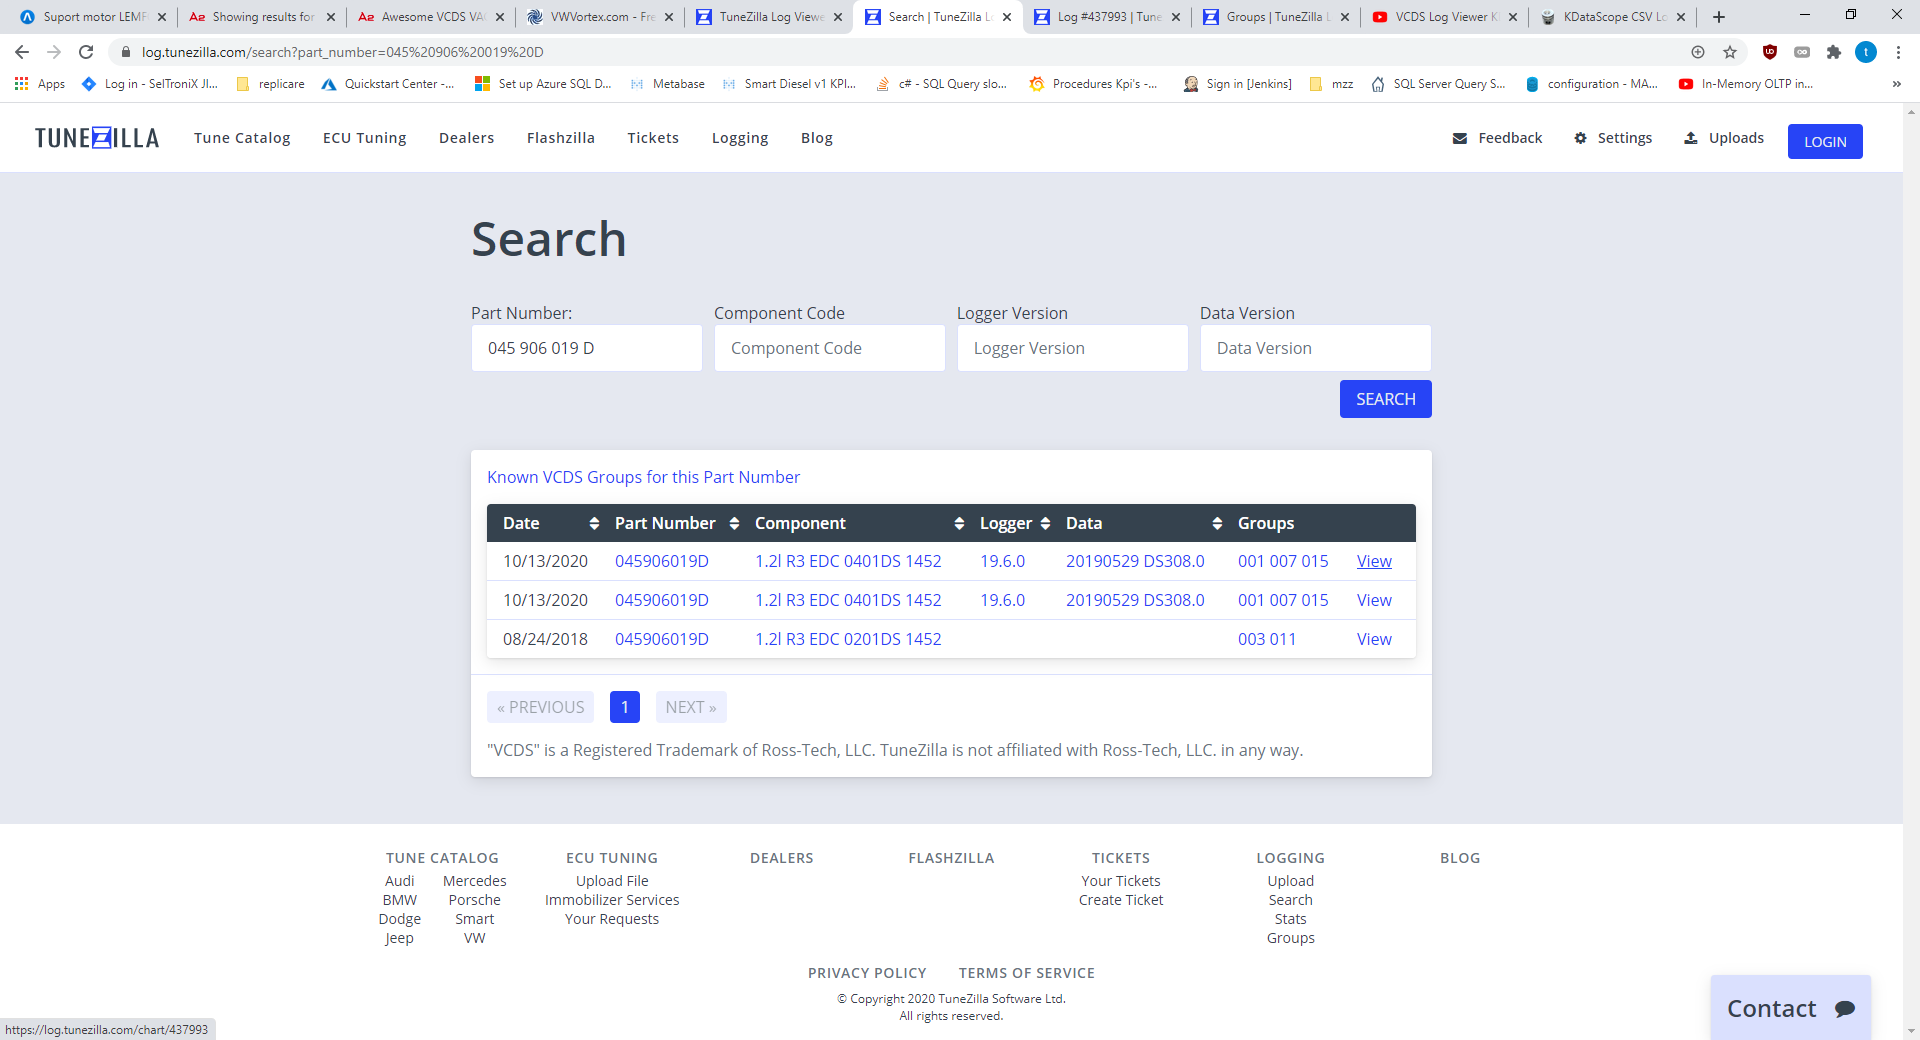The height and width of the screenshot is (1040, 1920).
Task: Click PREVIOUS pagination button
Action: click(x=540, y=707)
